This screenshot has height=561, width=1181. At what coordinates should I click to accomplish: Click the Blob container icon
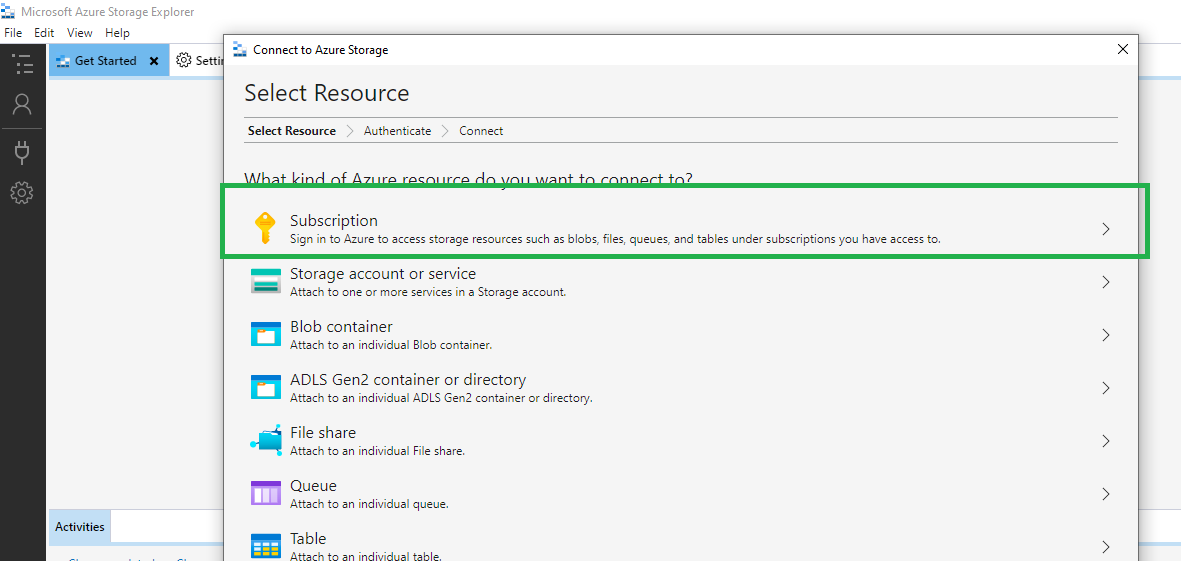pos(265,334)
